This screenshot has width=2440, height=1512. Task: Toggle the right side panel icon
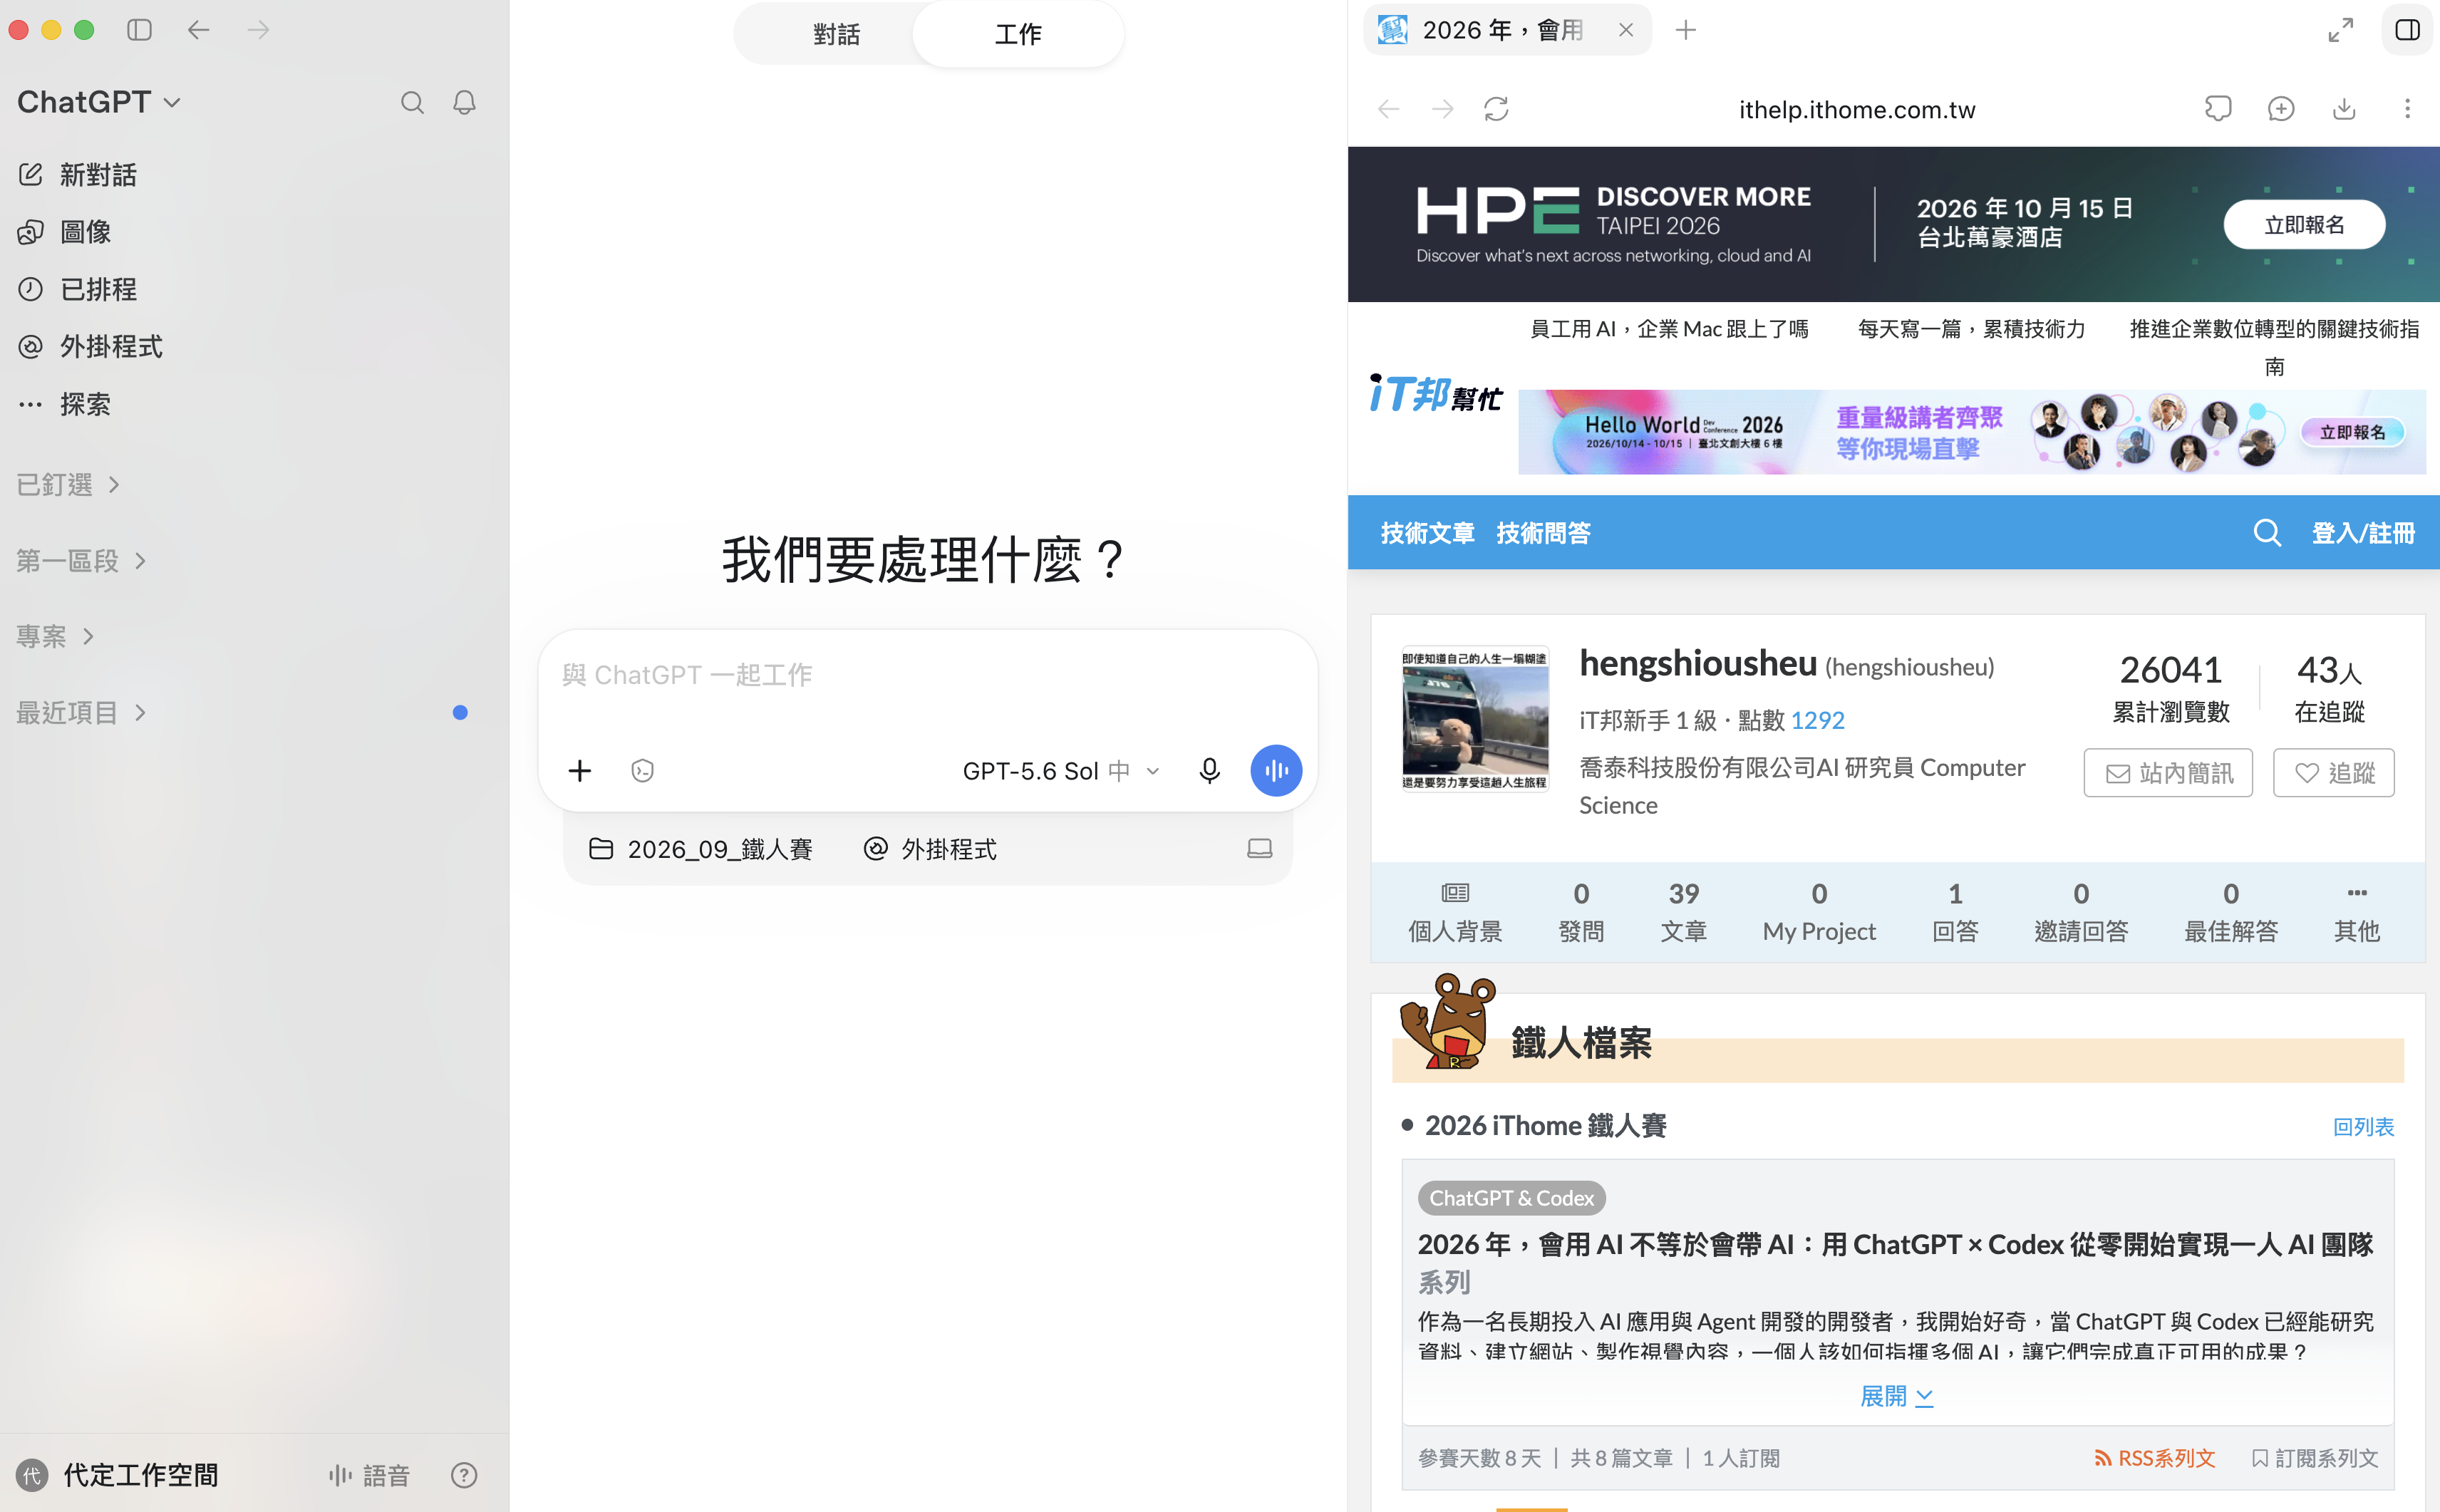[2408, 30]
